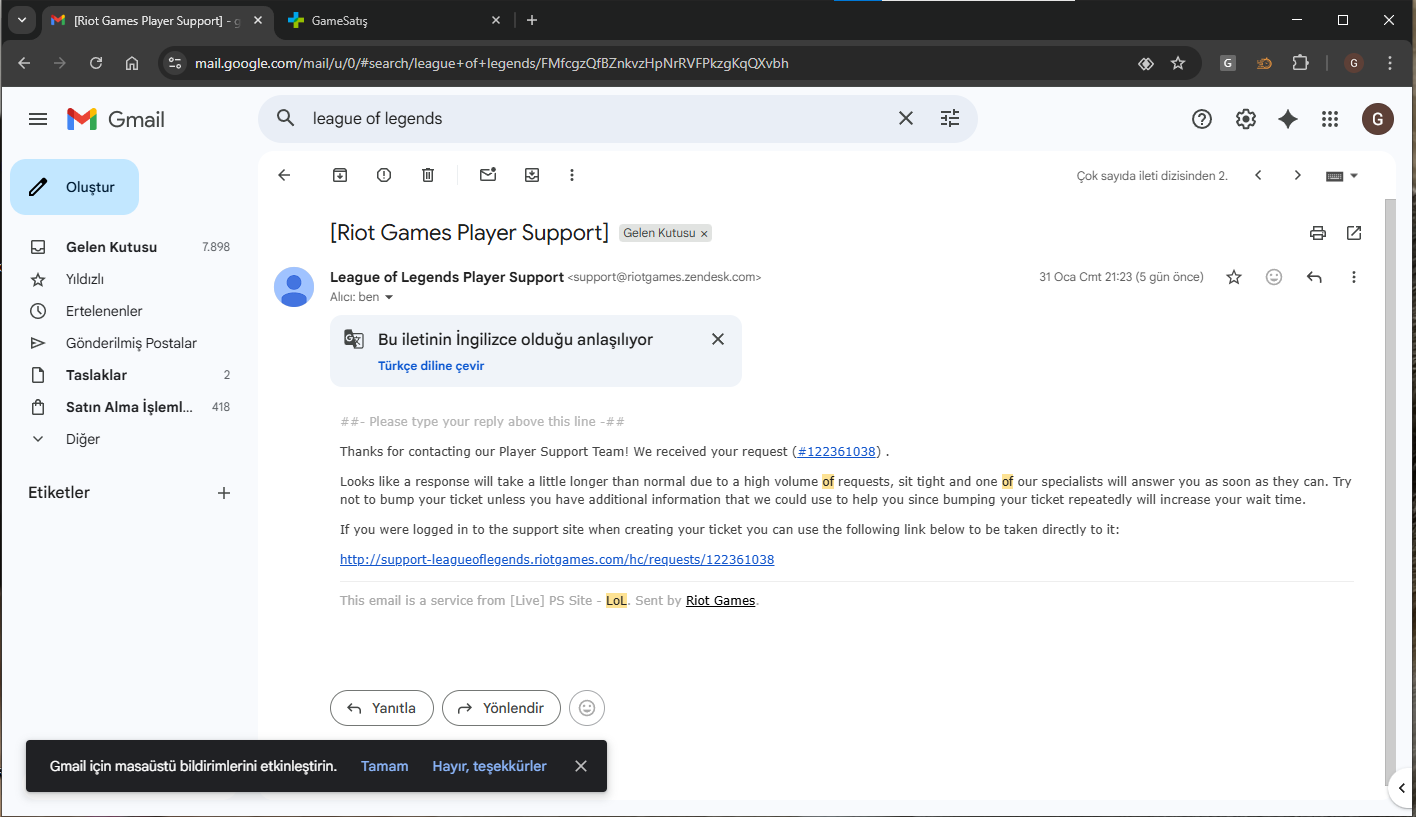The width and height of the screenshot is (1416, 817).
Task: Open Gmail main menu hamburger icon
Action: (x=38, y=119)
